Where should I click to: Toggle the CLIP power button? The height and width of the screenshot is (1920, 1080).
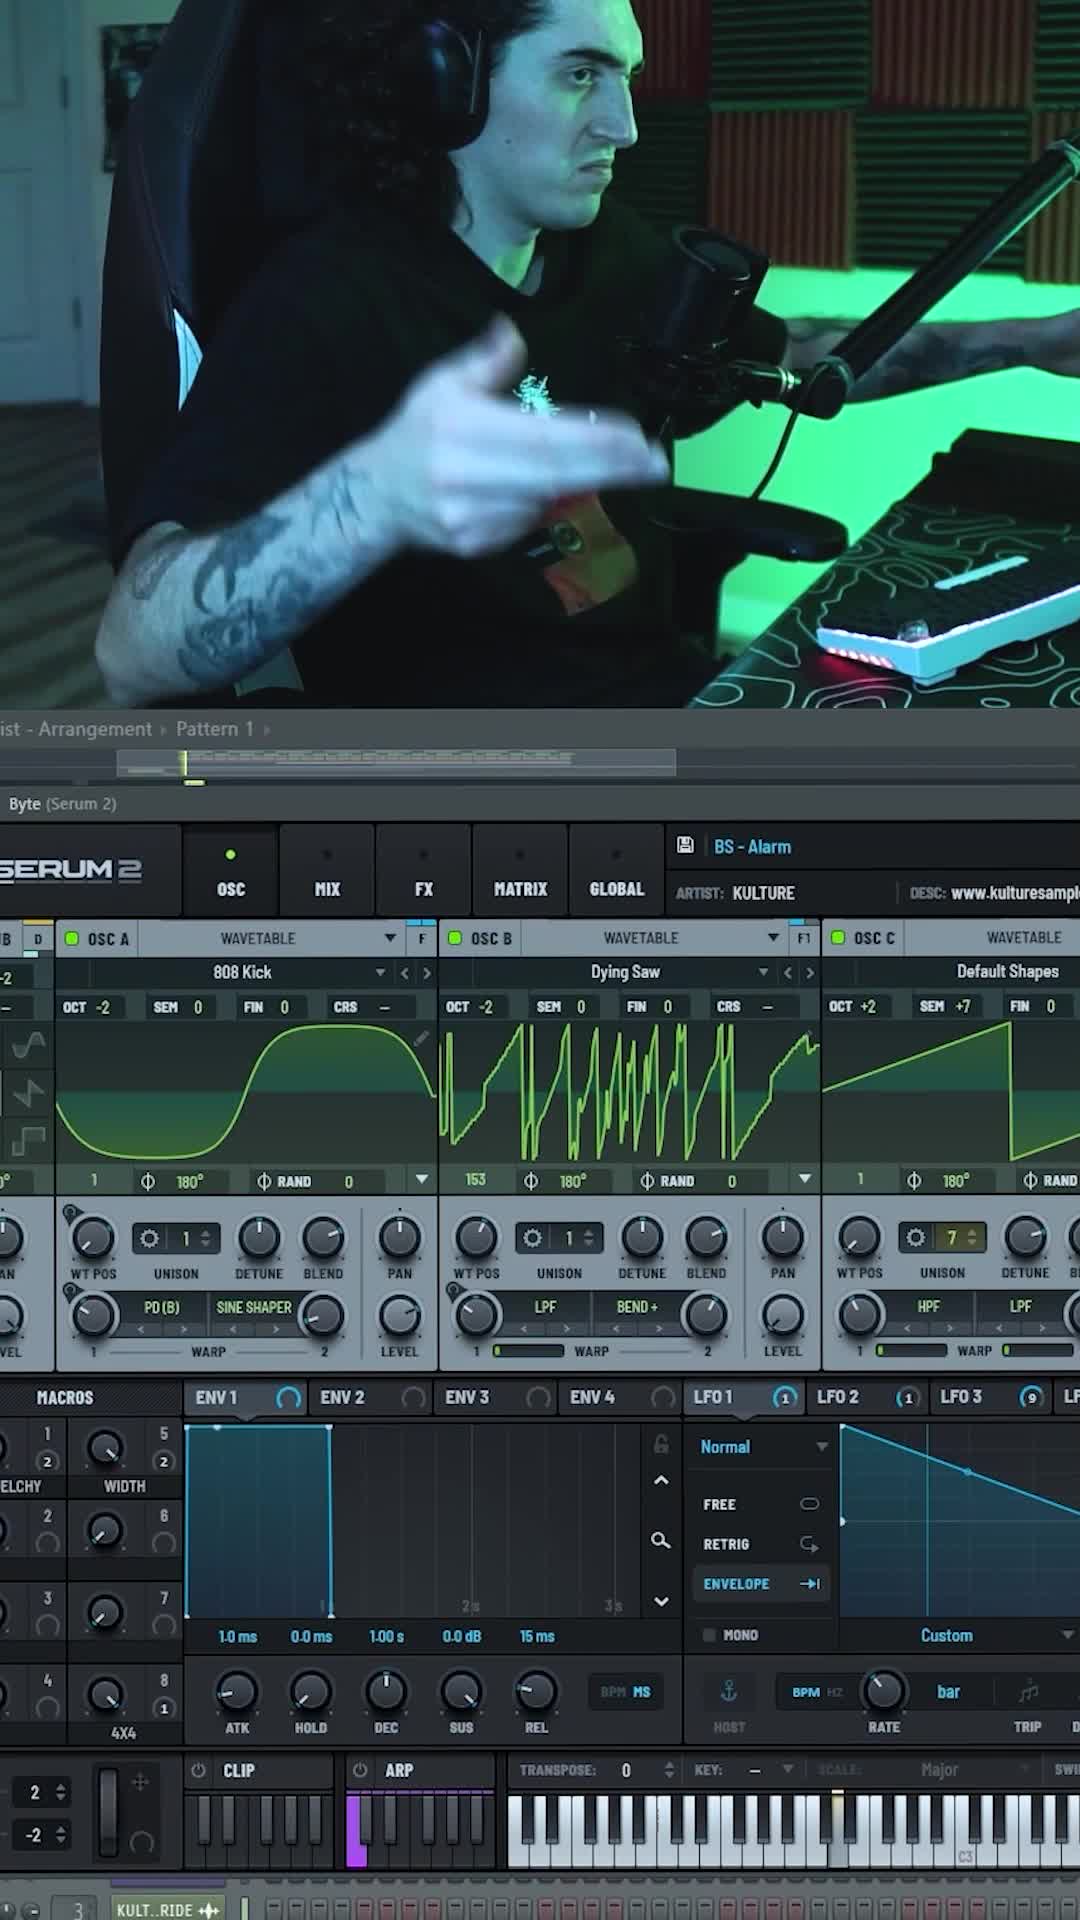pos(199,1770)
